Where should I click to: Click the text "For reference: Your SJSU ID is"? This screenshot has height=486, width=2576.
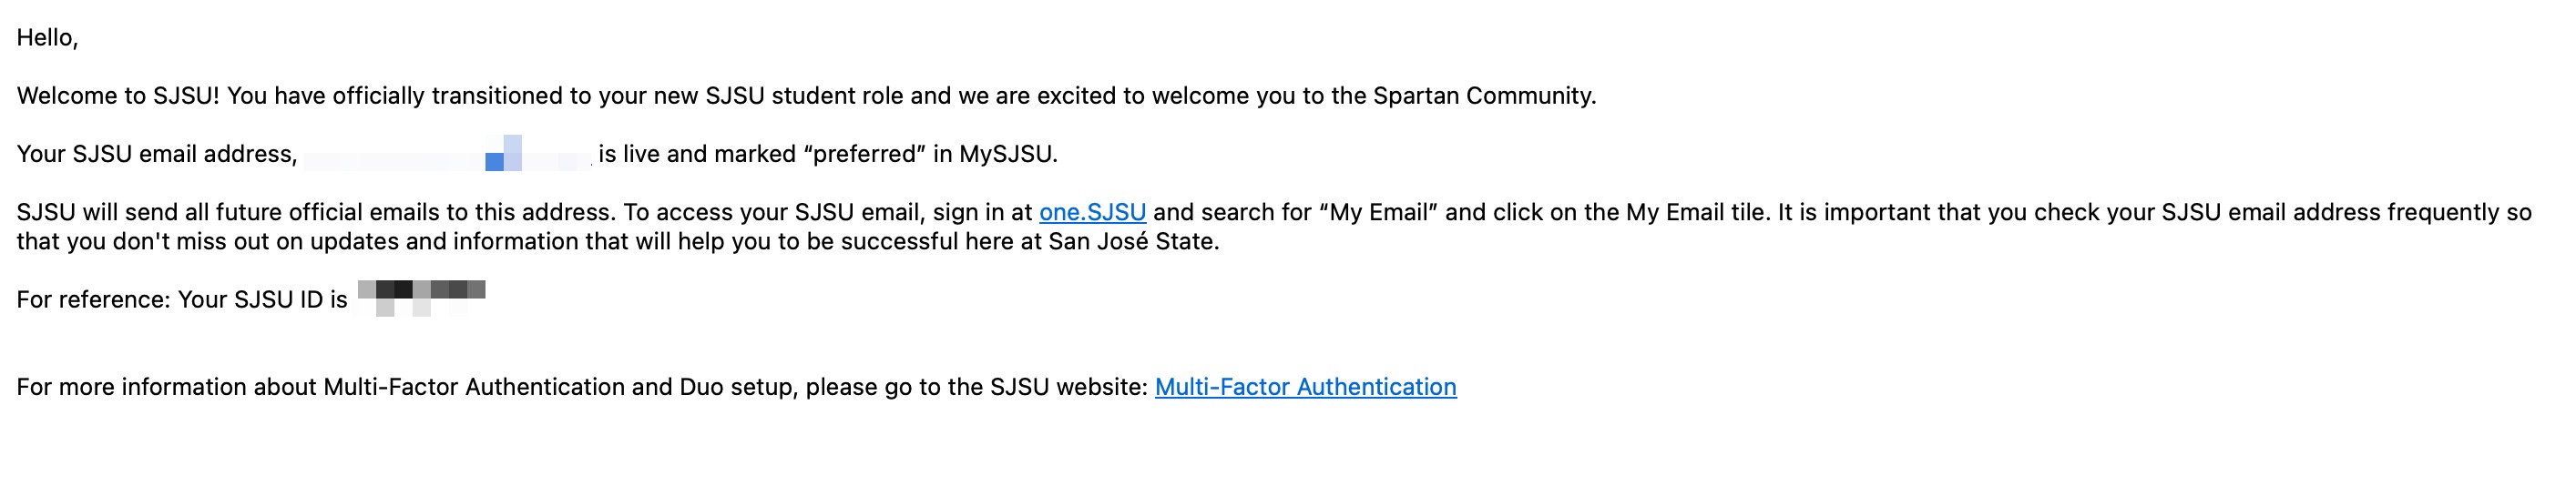point(182,300)
